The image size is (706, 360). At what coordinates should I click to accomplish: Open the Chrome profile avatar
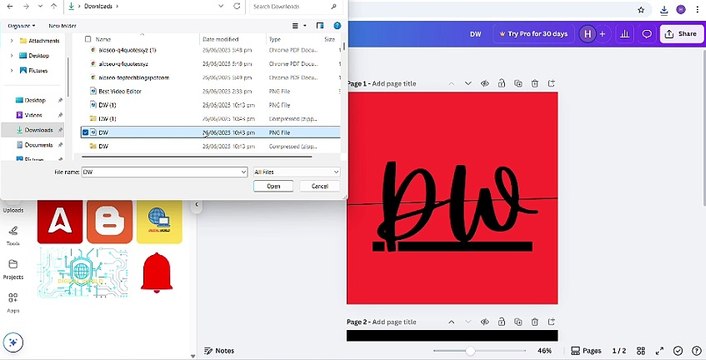click(x=681, y=9)
